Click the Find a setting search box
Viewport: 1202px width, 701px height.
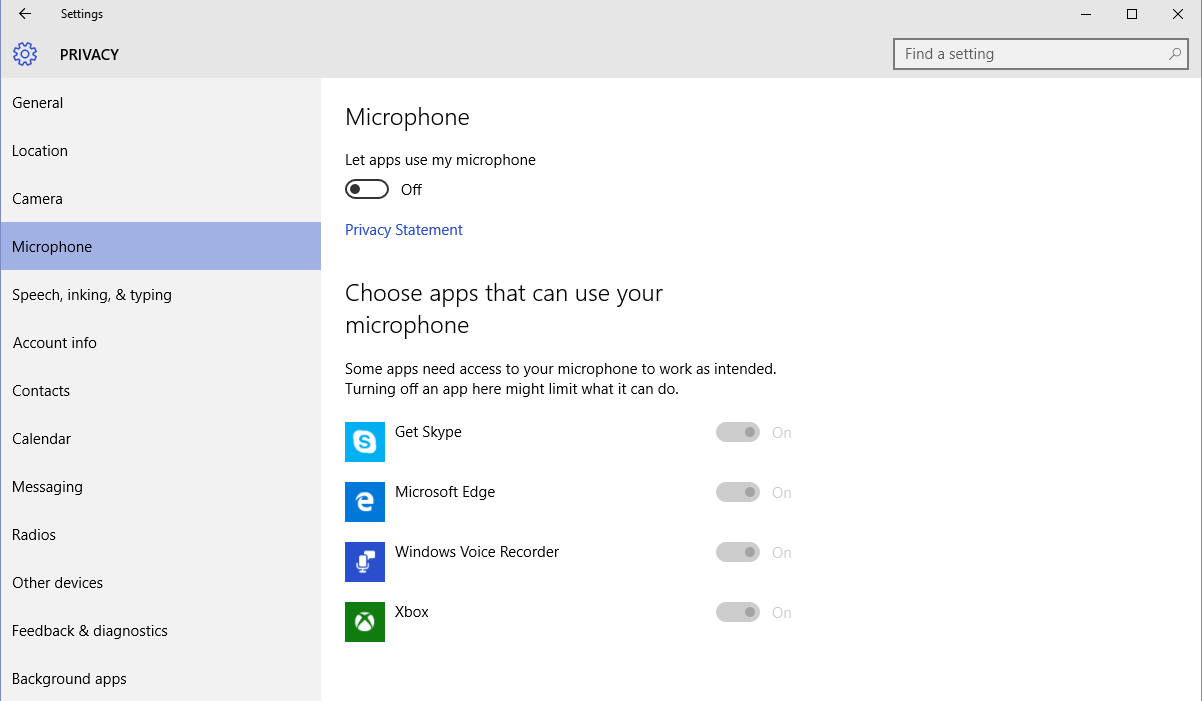tap(1040, 54)
